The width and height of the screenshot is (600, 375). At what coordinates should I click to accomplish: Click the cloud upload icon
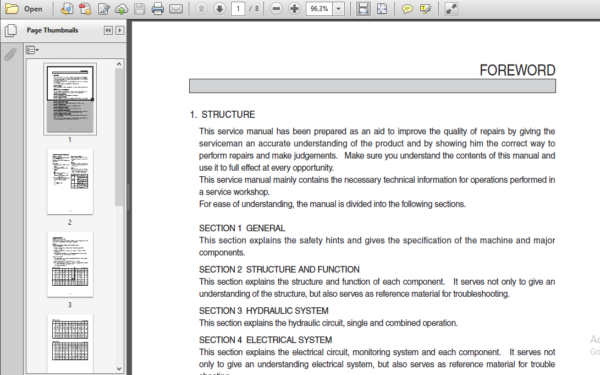tap(121, 9)
